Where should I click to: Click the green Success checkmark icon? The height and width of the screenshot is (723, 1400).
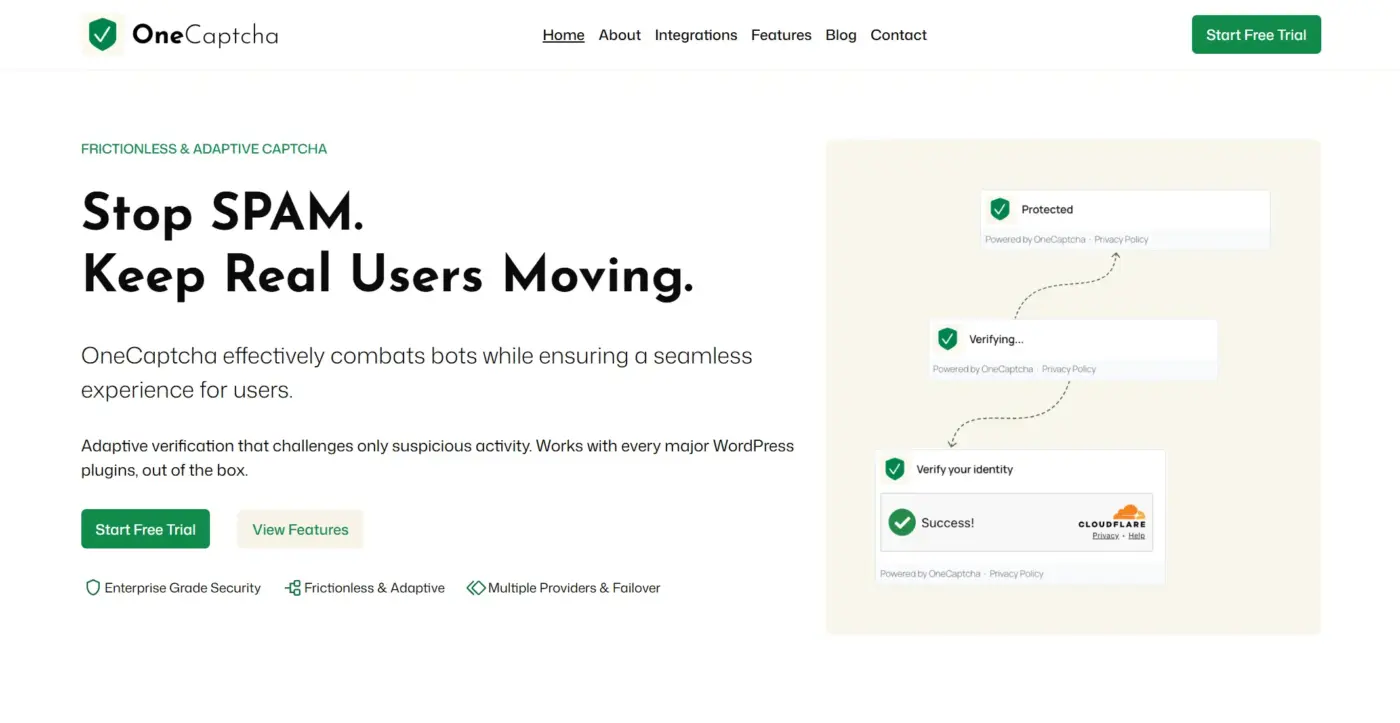pos(902,522)
